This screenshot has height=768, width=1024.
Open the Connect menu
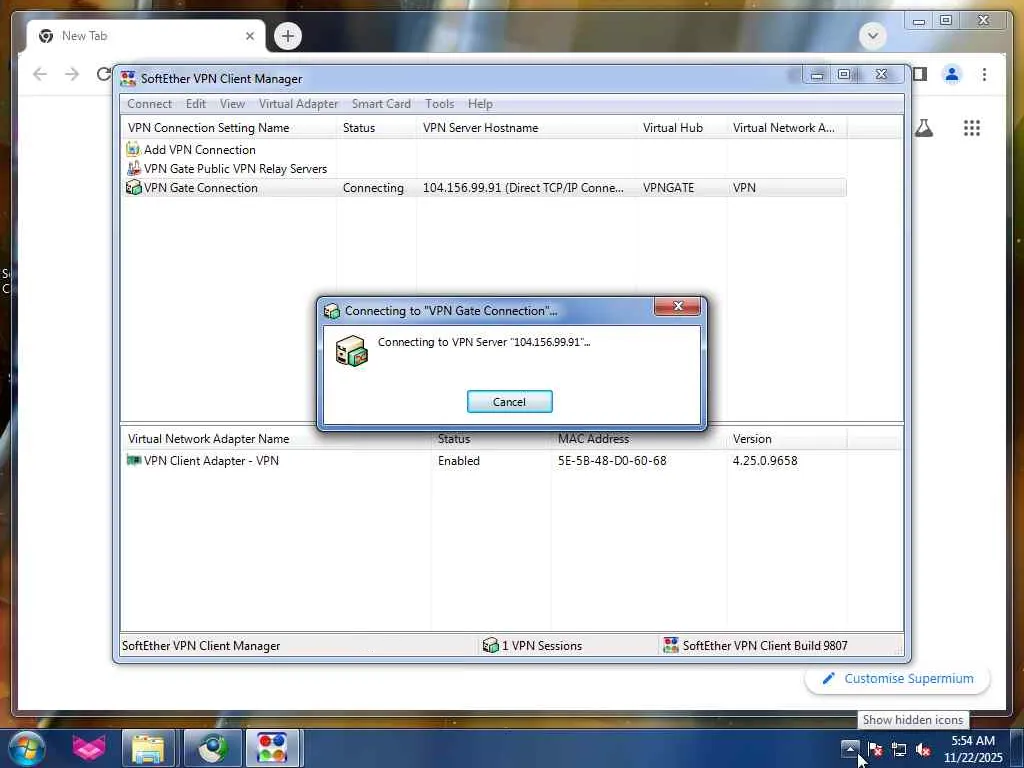tap(149, 104)
